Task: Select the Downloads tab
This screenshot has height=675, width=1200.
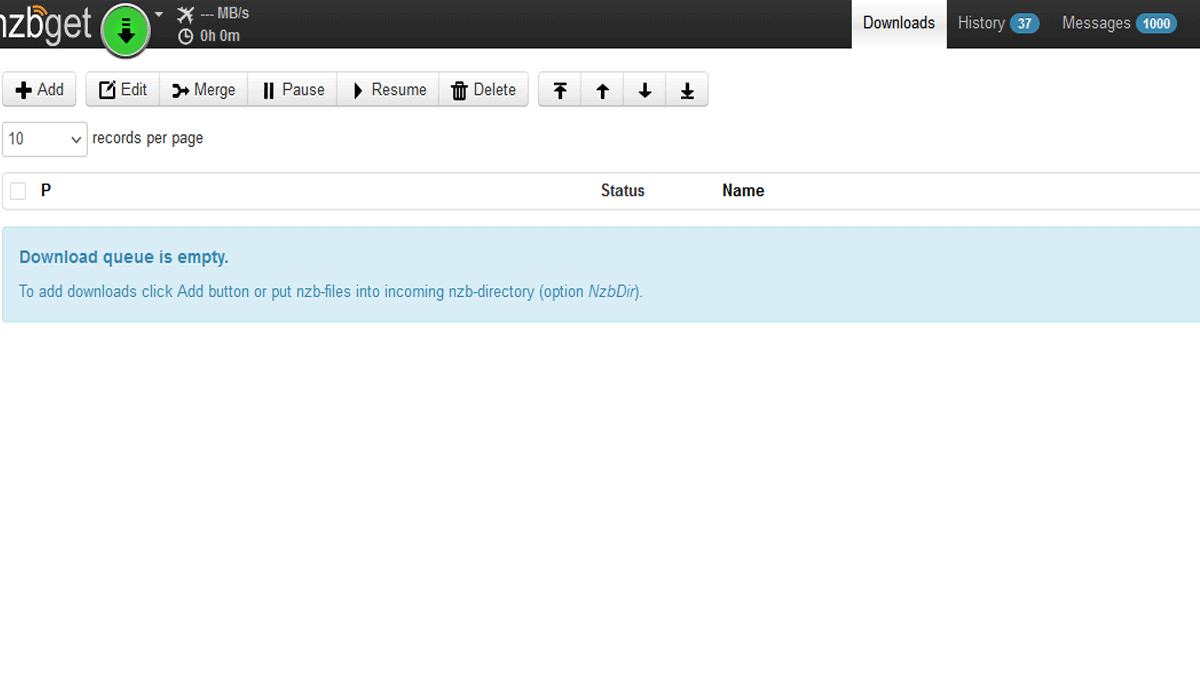Action: pyautogui.click(x=898, y=23)
